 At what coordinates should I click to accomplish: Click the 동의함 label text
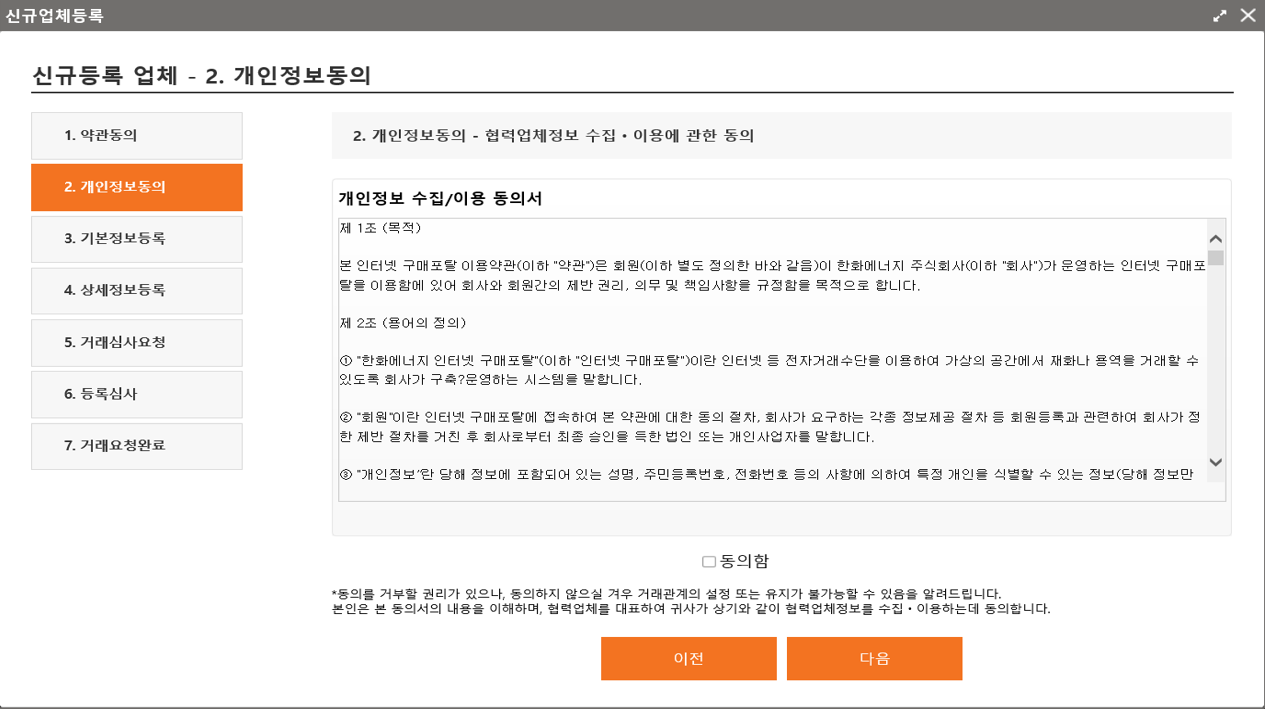pos(744,562)
